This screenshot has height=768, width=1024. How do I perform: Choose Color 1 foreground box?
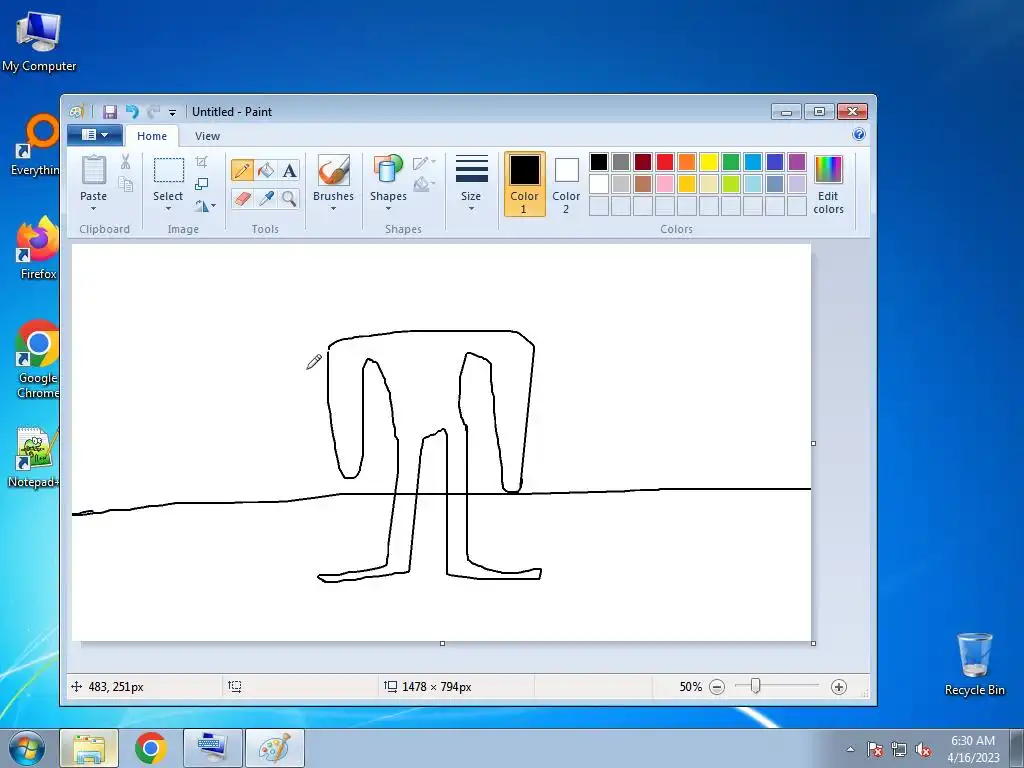(x=524, y=184)
